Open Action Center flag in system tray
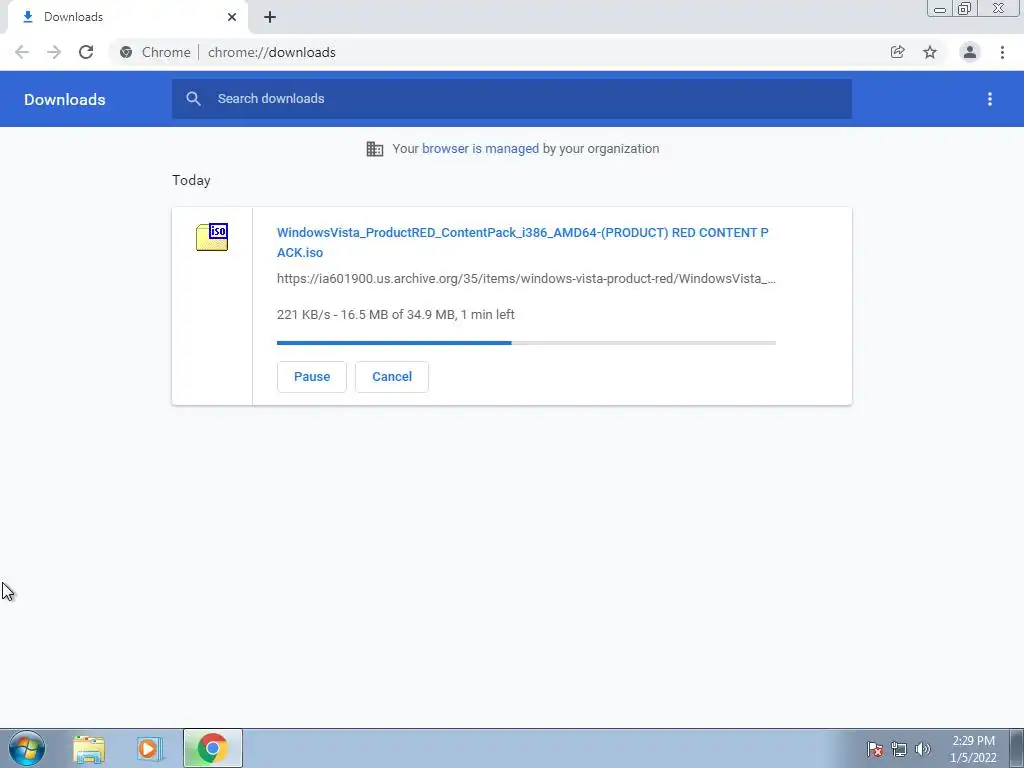 [875, 749]
